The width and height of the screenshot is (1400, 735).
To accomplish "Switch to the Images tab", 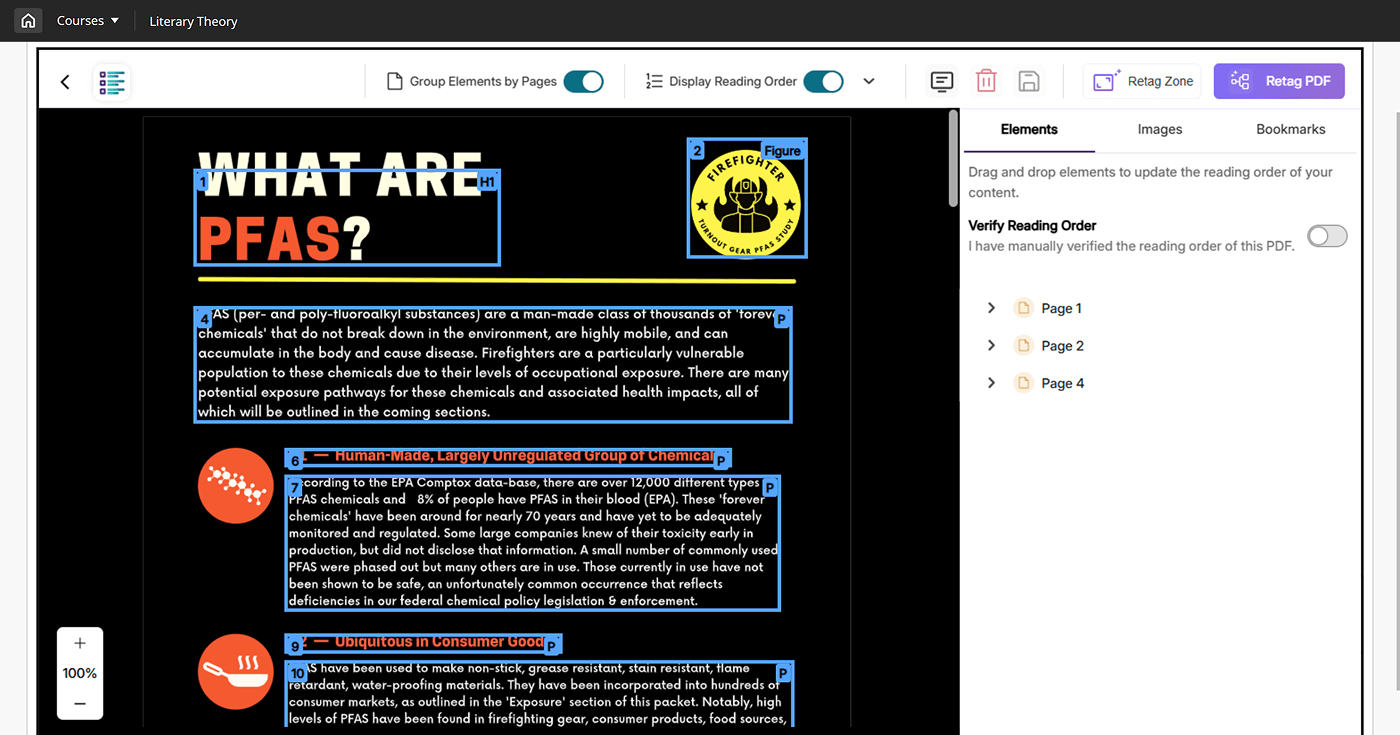I will [1159, 129].
